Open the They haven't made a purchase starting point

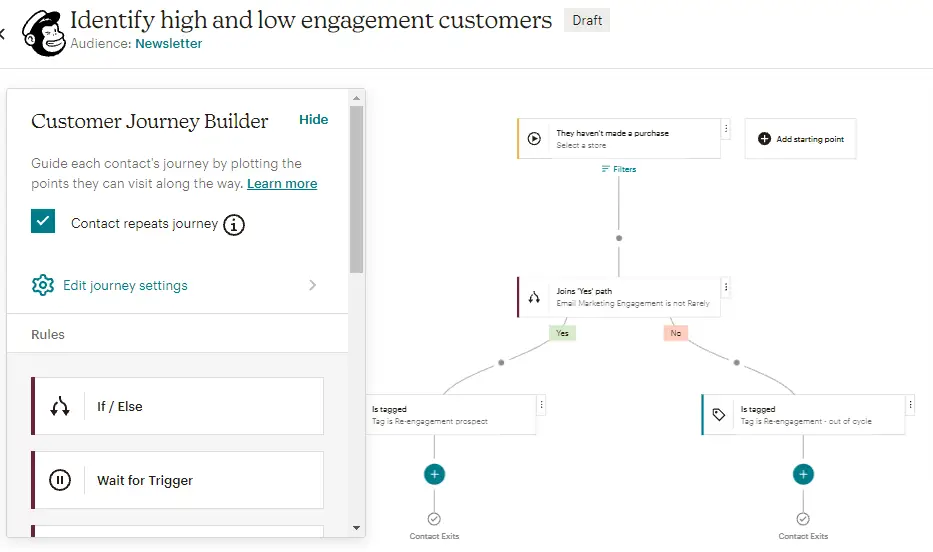pos(619,139)
